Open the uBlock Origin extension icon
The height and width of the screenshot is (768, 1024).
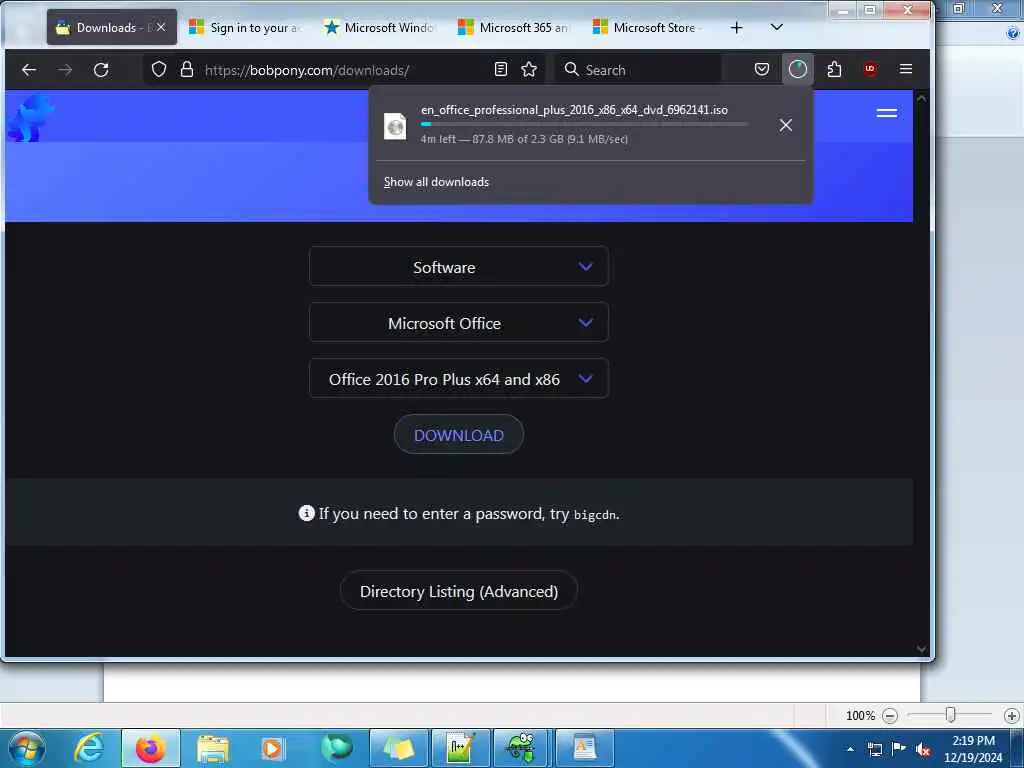(870, 69)
